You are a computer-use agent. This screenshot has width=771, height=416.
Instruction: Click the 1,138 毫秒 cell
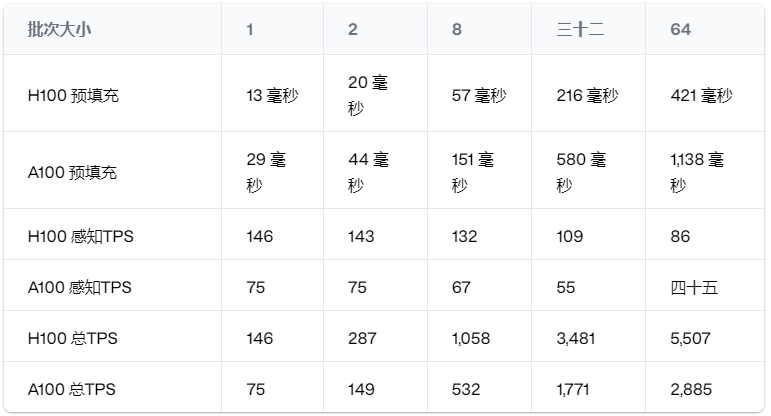(697, 172)
